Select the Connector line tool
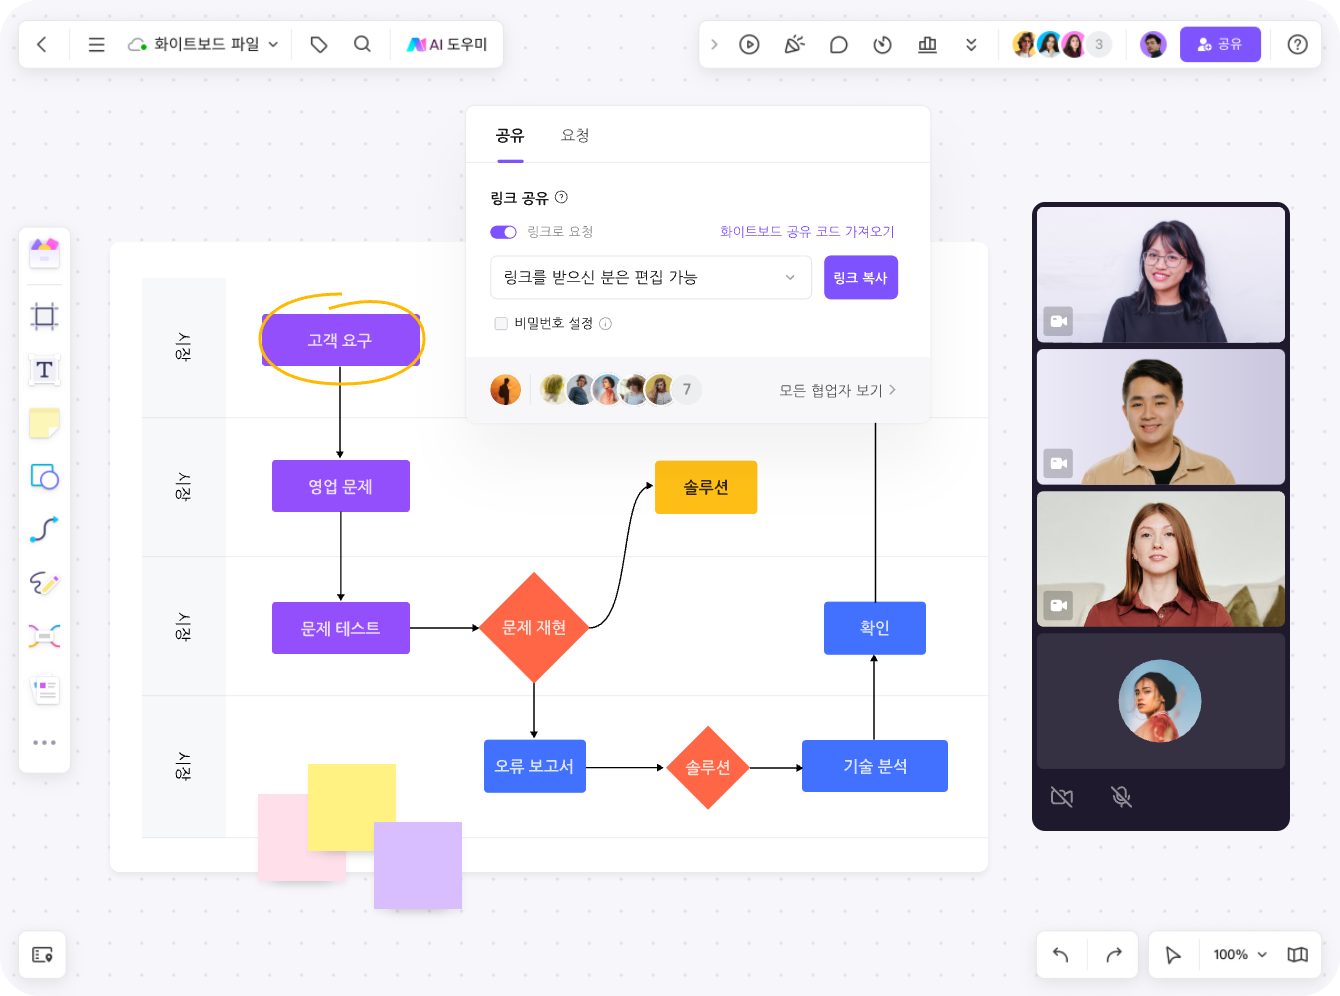This screenshot has height=996, width=1340. [x=44, y=529]
